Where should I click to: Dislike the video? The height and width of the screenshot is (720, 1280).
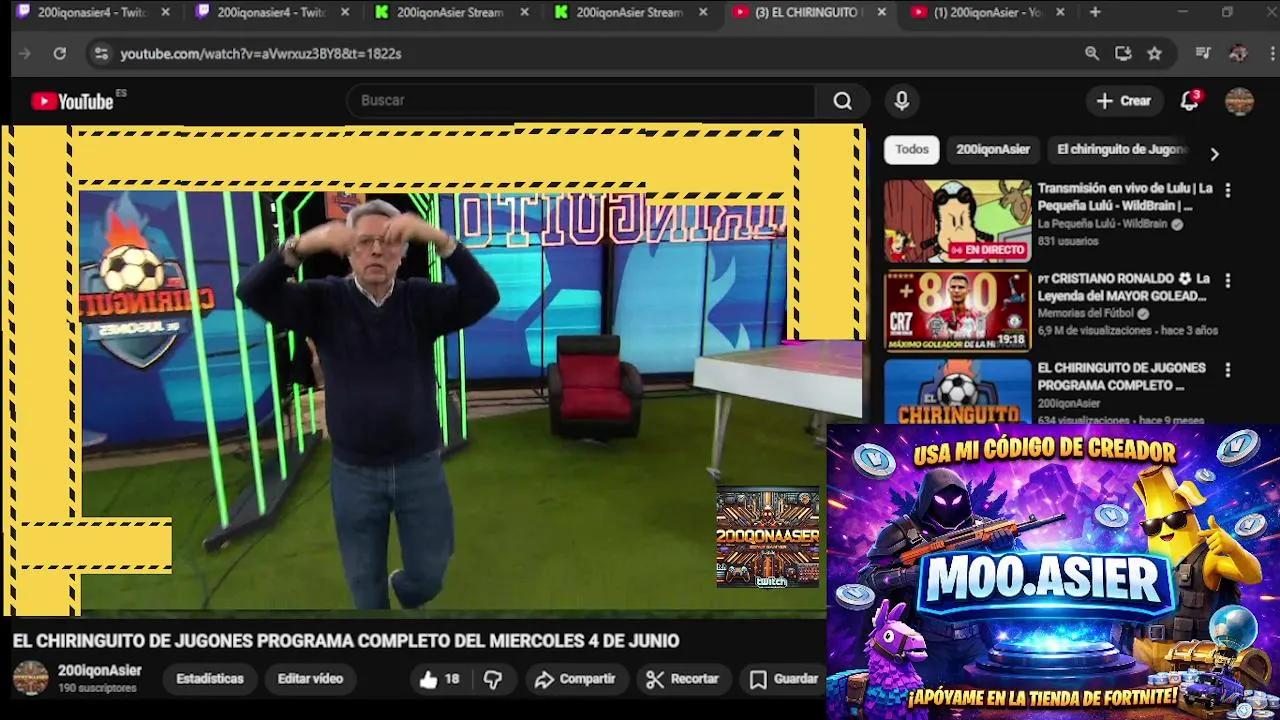(x=493, y=679)
